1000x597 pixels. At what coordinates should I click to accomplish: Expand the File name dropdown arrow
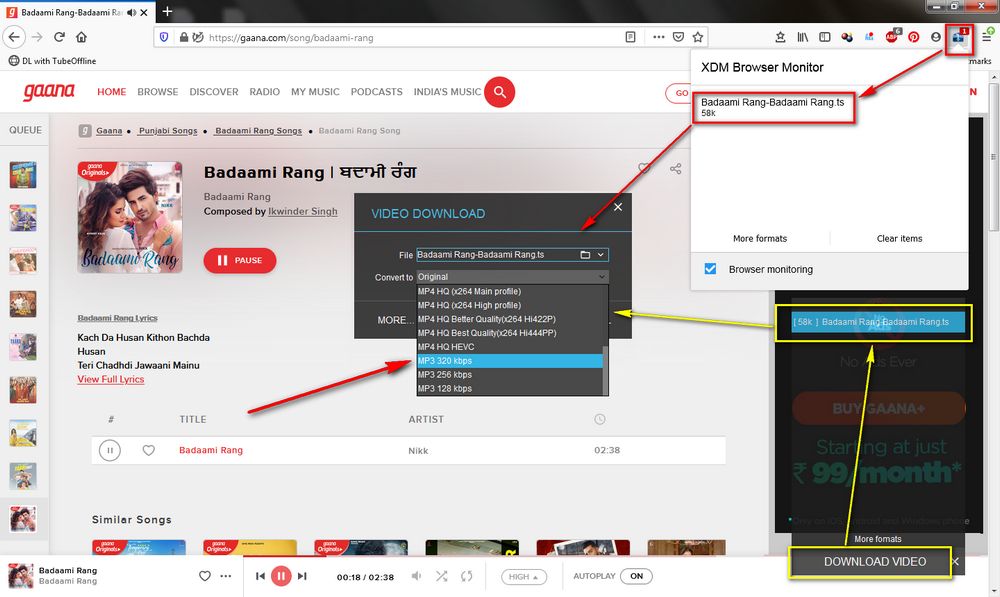pyautogui.click(x=600, y=254)
